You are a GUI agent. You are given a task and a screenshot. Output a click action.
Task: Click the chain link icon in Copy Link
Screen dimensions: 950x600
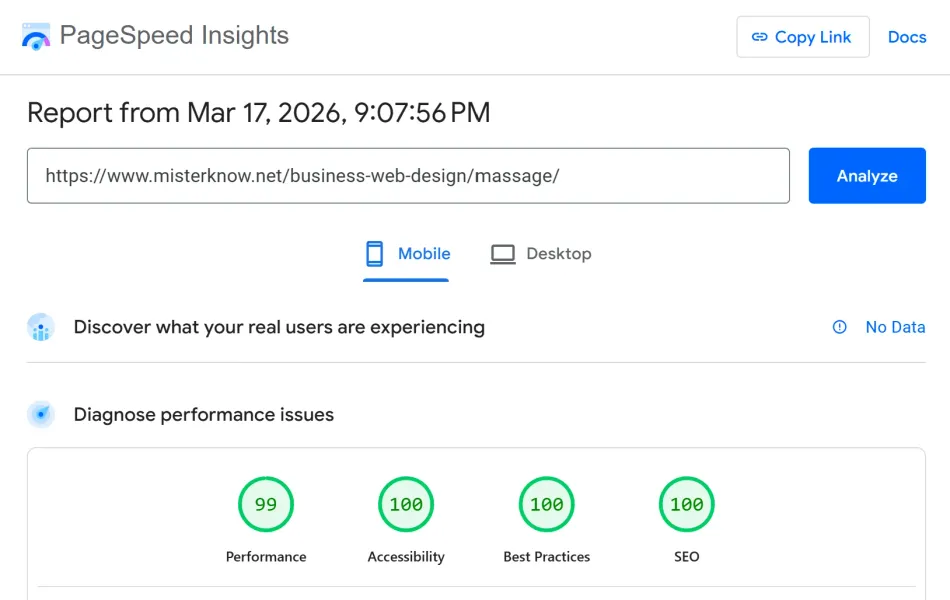(x=759, y=37)
